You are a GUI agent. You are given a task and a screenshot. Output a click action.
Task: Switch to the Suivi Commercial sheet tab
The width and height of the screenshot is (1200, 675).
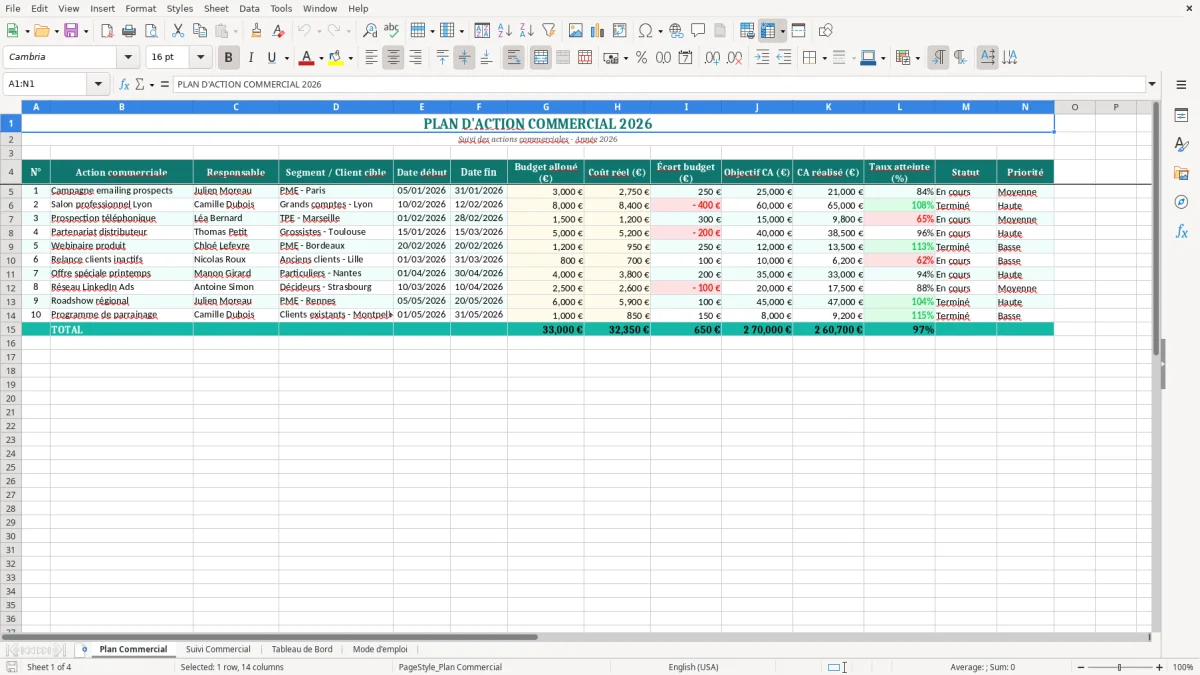tap(218, 649)
